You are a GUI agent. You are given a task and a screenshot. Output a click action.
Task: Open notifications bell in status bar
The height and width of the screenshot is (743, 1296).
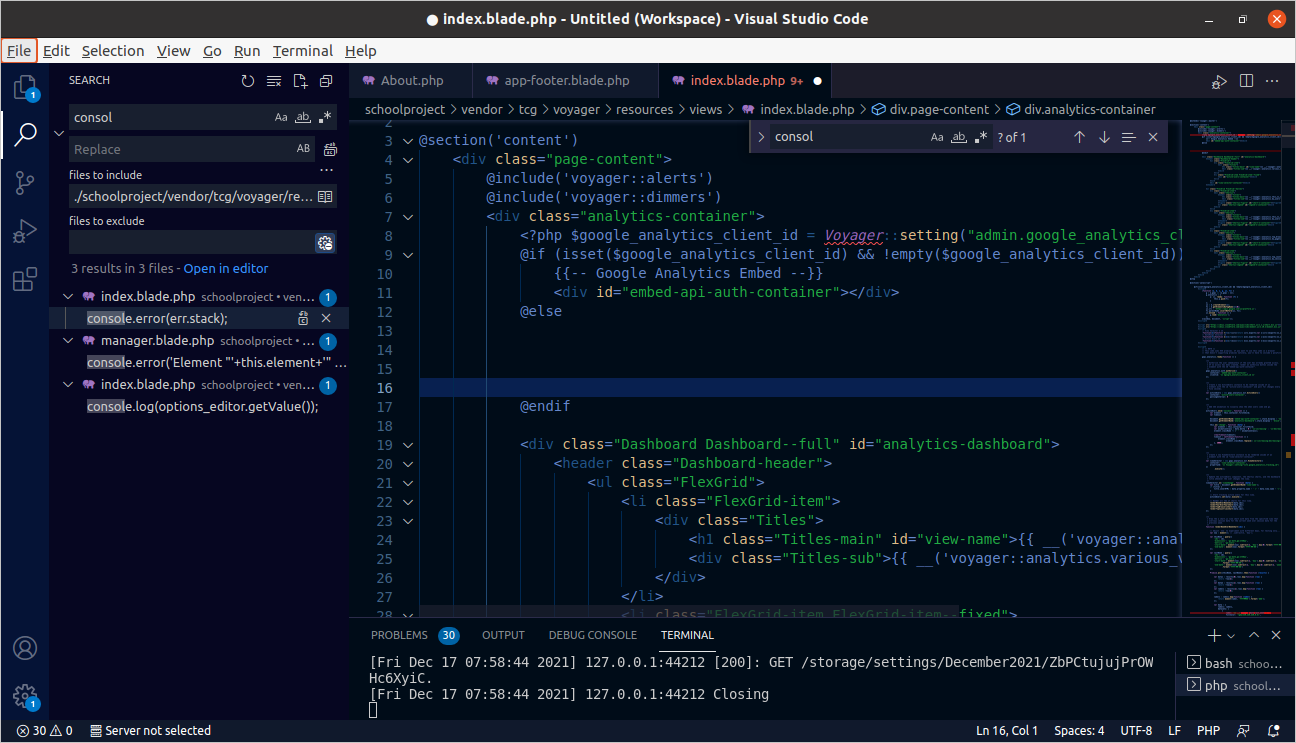coord(1271,731)
